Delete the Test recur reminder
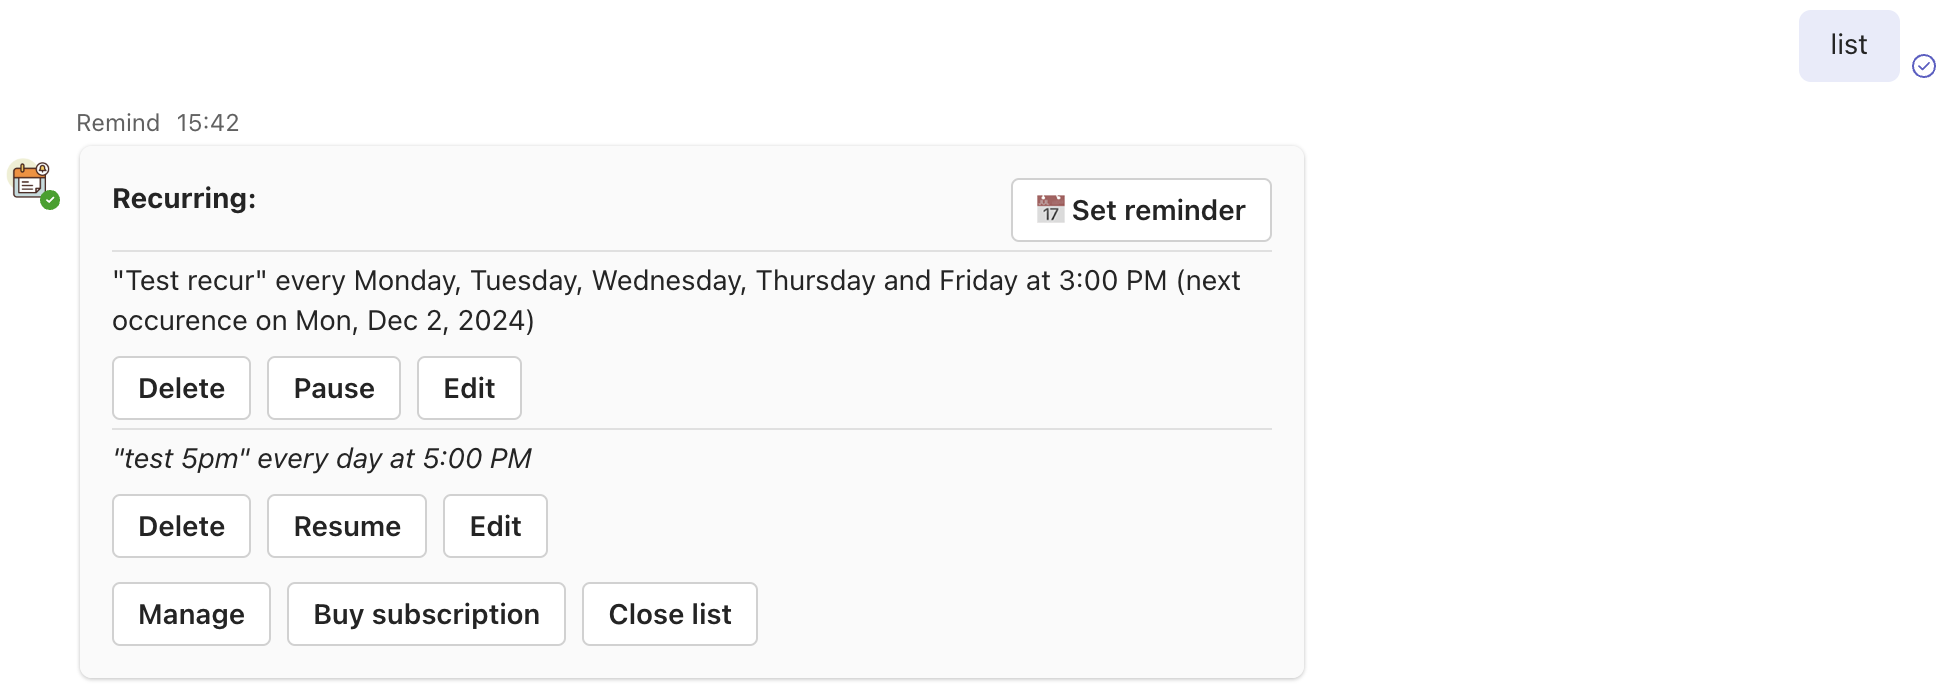The image size is (1946, 694). click(x=181, y=388)
